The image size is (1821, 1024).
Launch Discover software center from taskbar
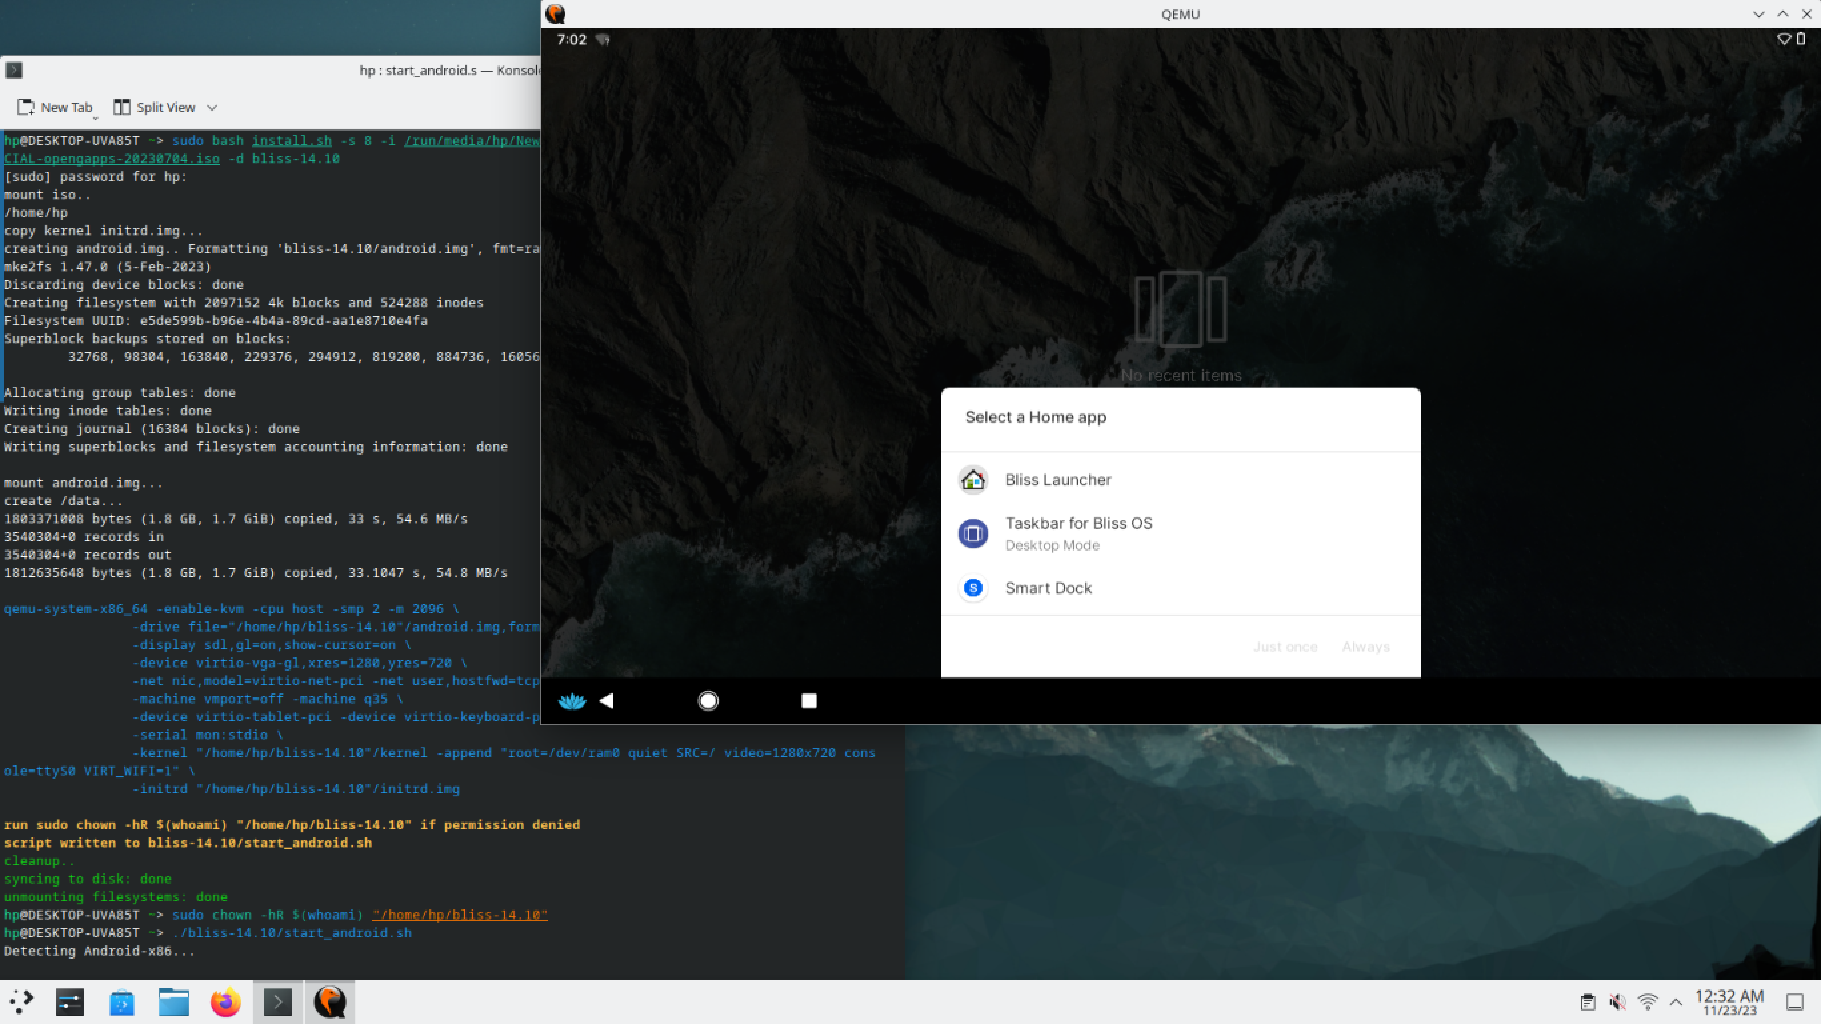(122, 1002)
